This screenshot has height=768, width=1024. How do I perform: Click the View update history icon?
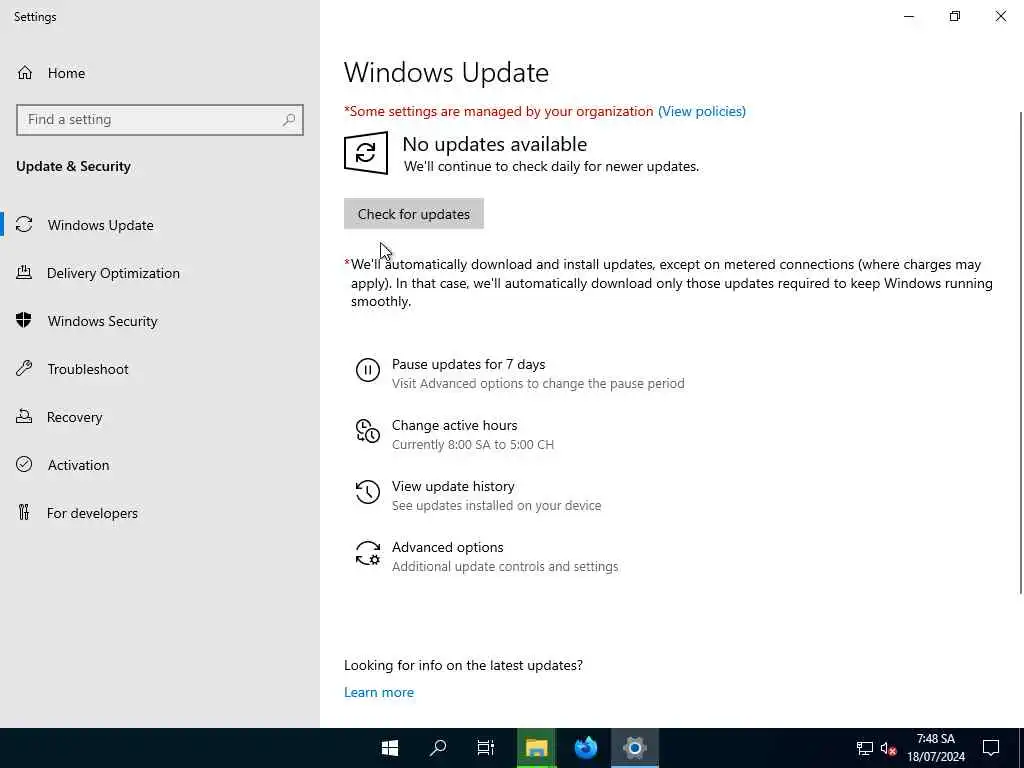[368, 492]
